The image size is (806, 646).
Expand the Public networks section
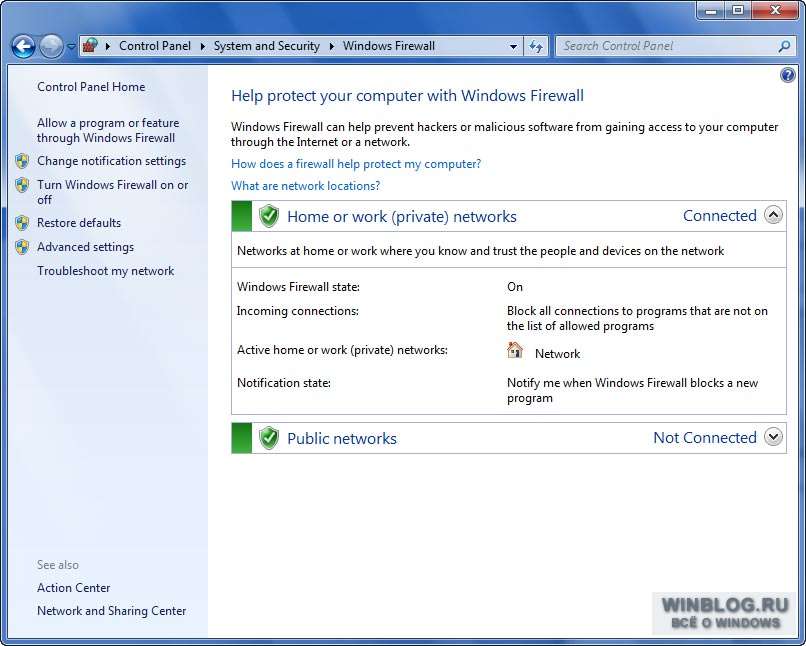[x=773, y=437]
